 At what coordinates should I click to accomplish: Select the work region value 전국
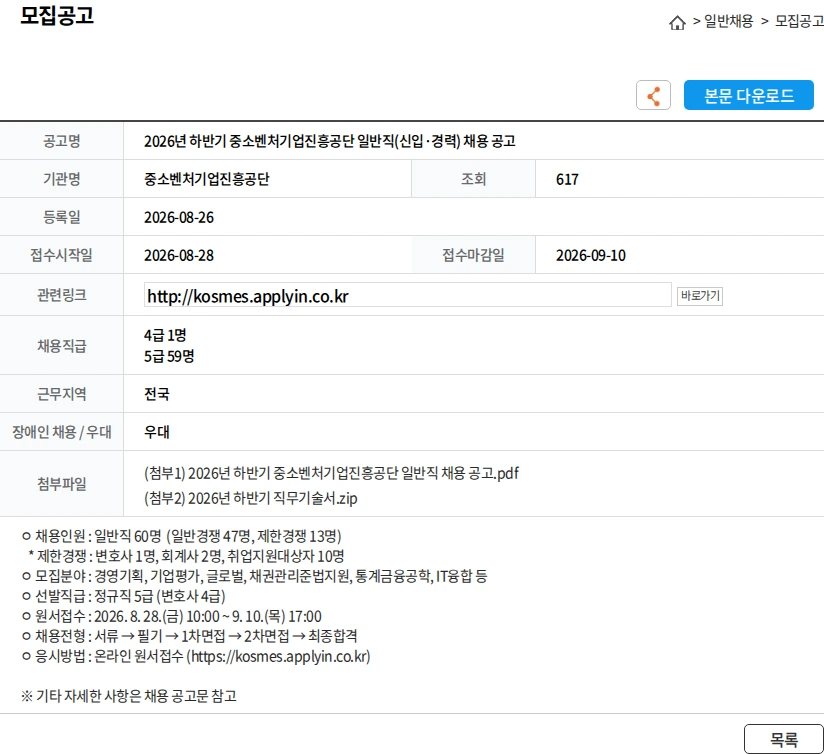click(x=157, y=394)
